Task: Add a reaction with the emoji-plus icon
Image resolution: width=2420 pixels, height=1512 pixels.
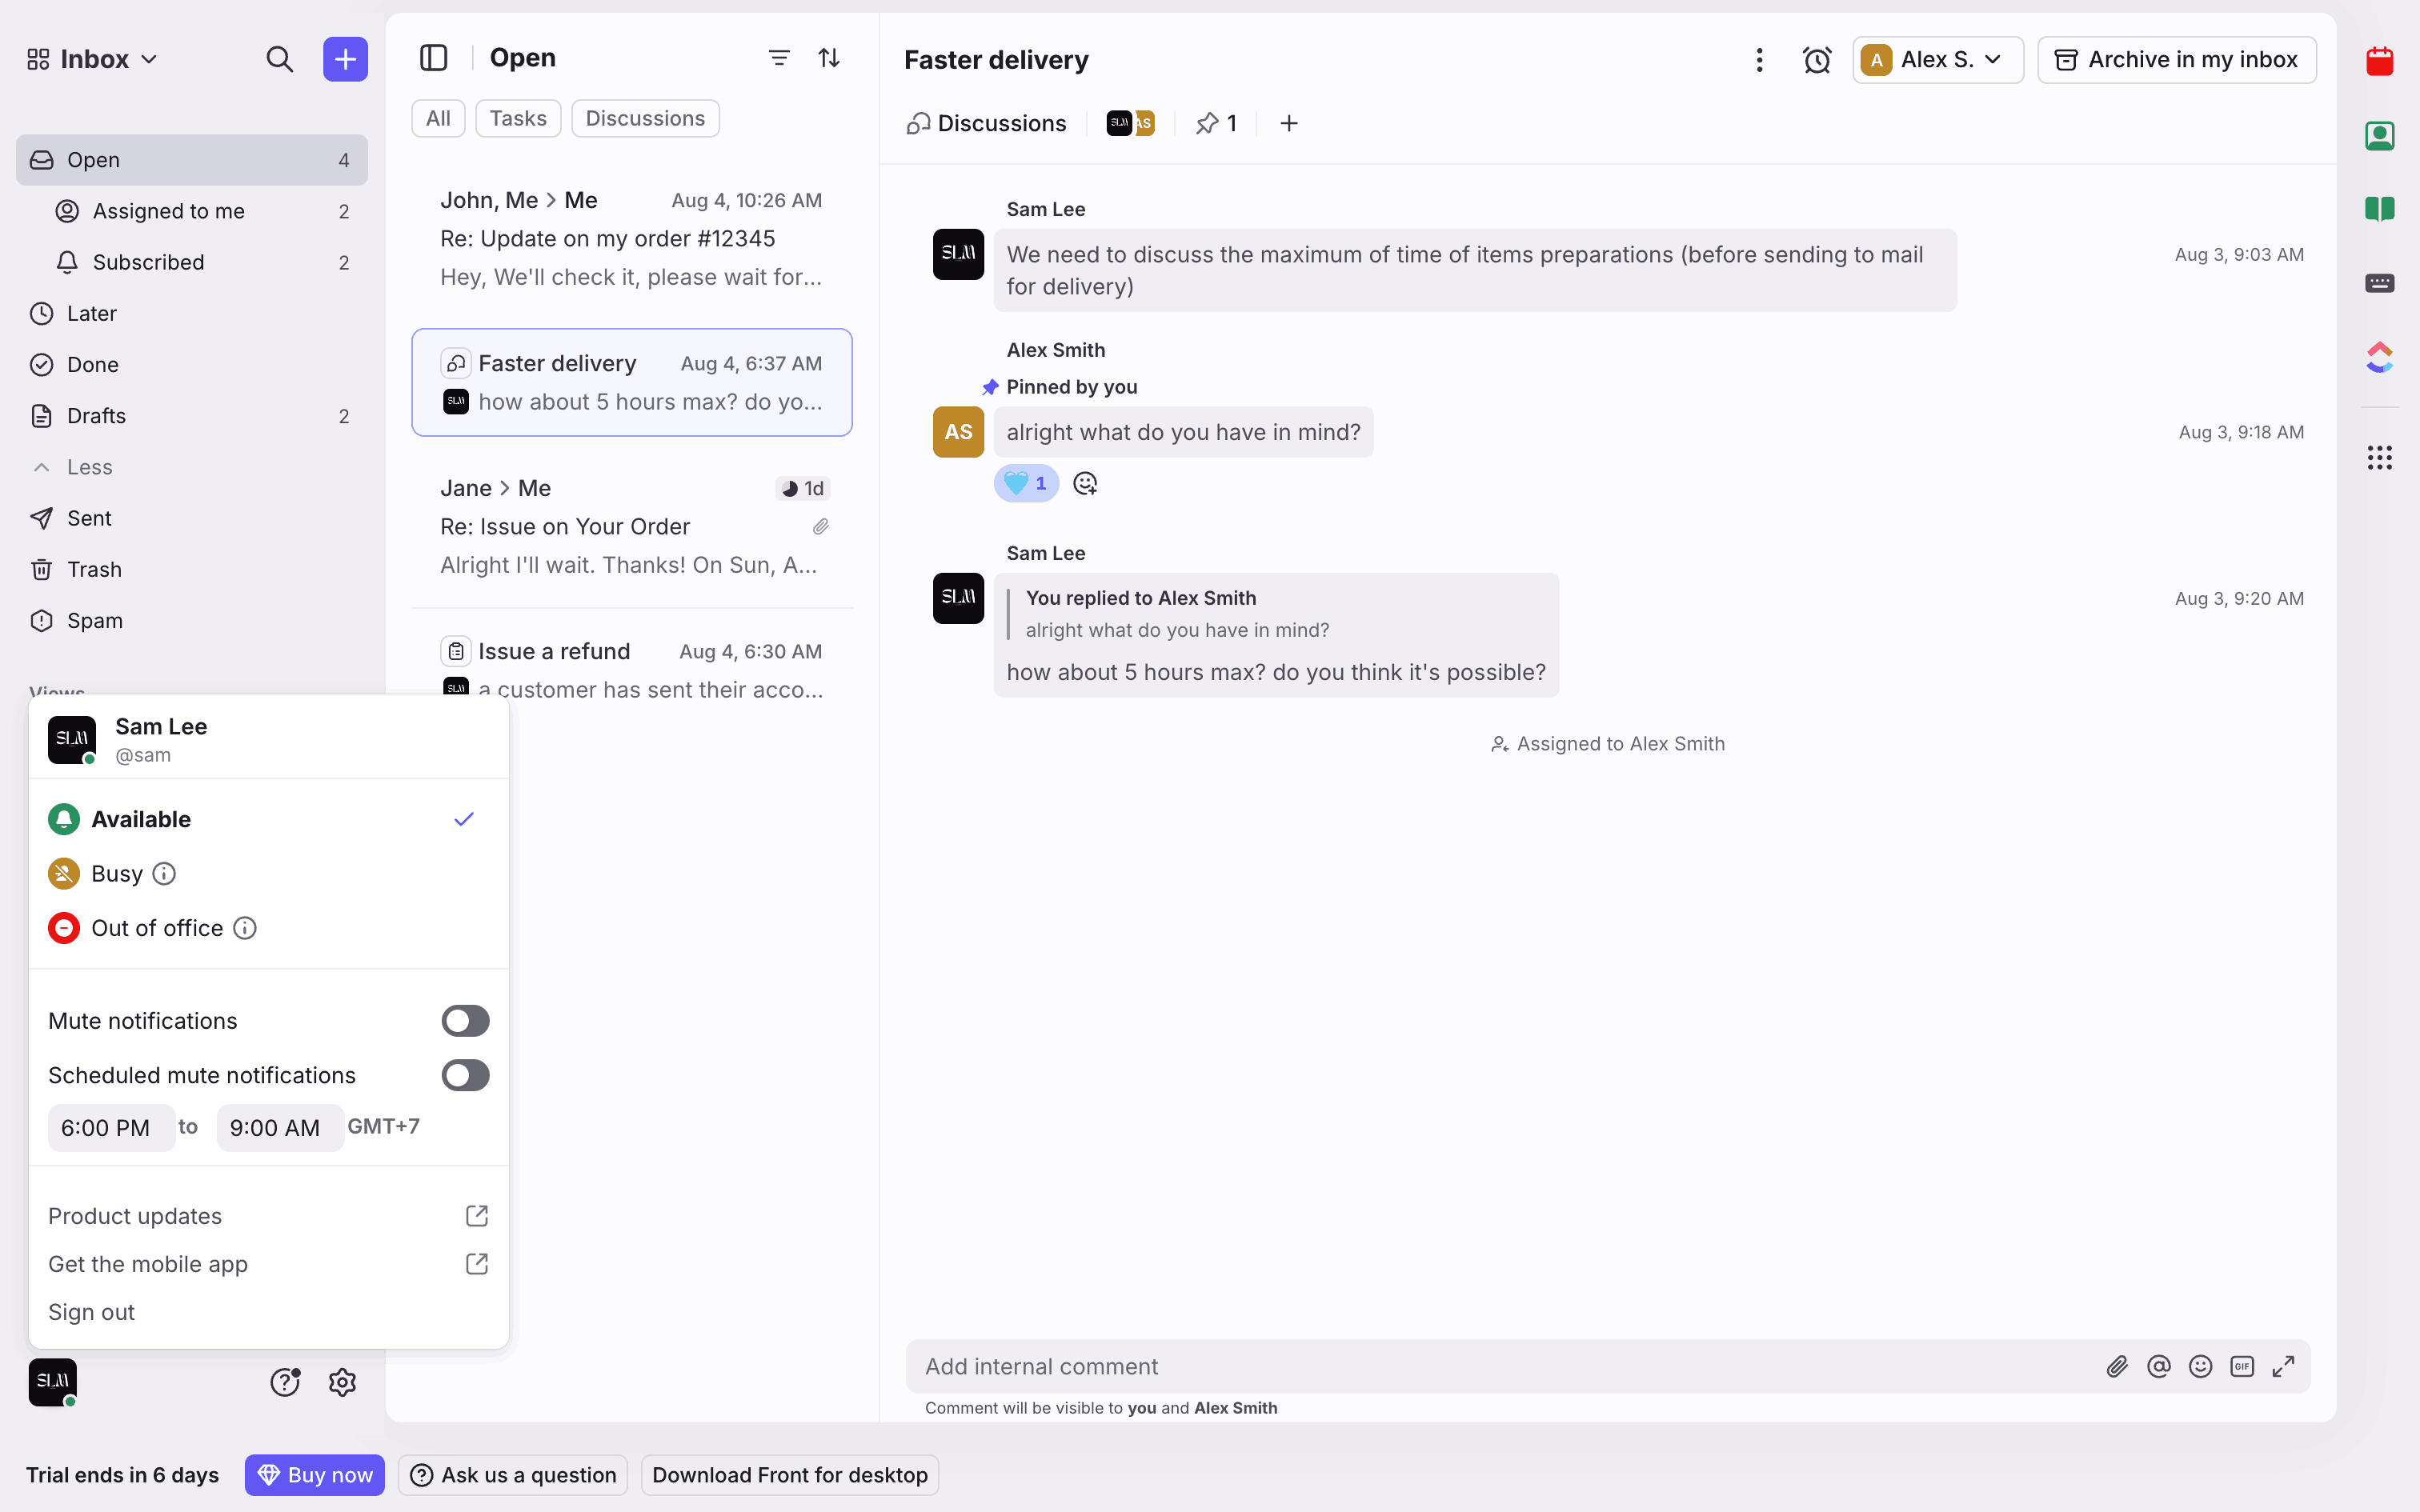Action: 1085,484
